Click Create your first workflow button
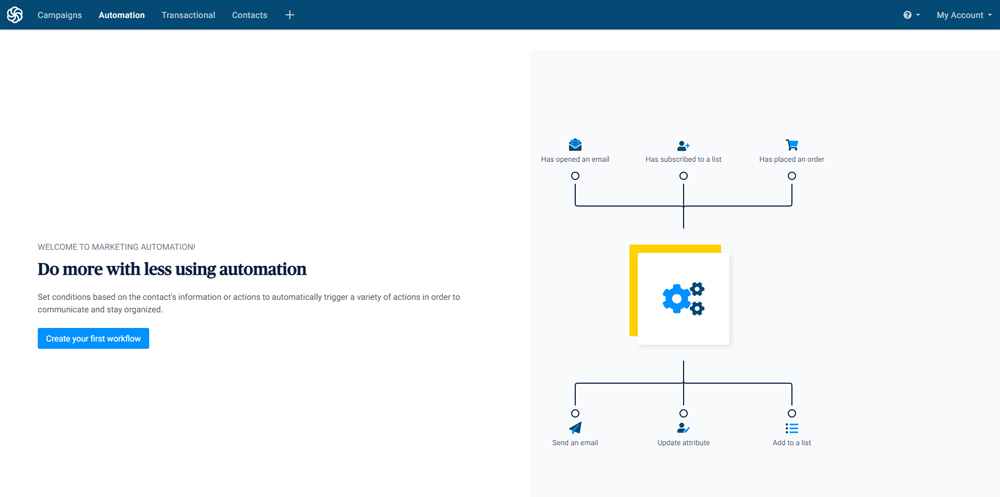The height and width of the screenshot is (497, 1000). (93, 339)
